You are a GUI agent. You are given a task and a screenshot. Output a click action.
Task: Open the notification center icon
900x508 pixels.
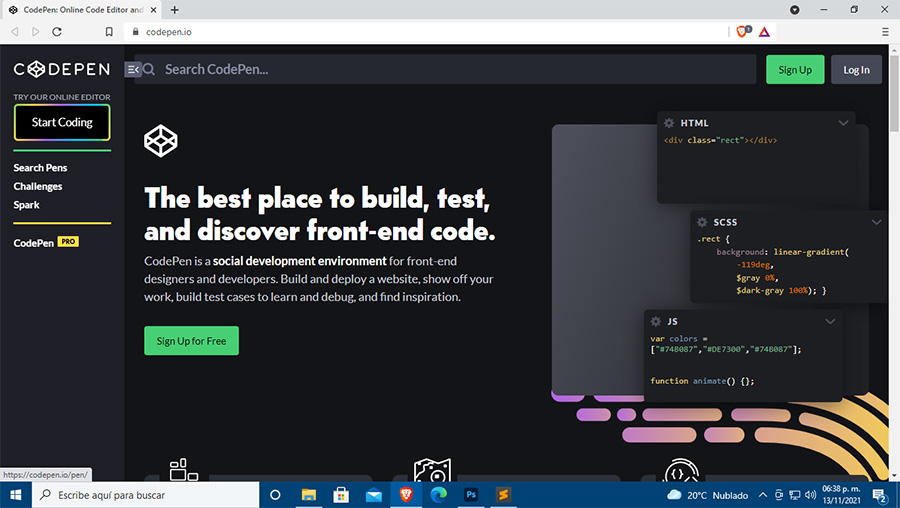(879, 495)
